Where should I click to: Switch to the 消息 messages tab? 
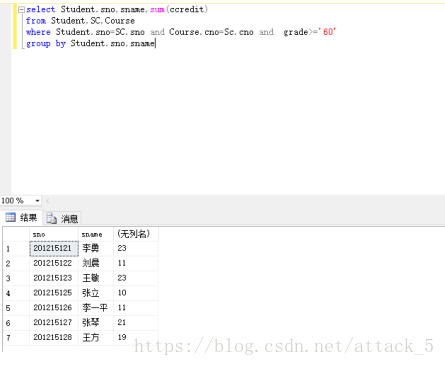pyautogui.click(x=62, y=218)
